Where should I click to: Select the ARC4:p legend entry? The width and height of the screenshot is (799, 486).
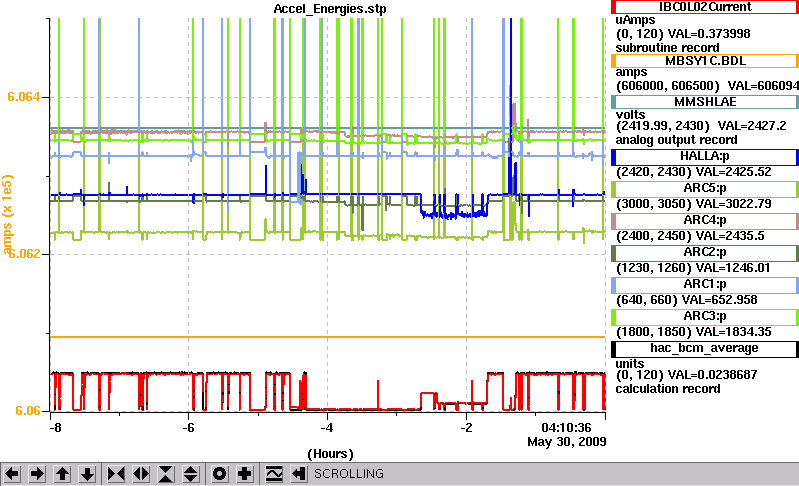[705, 221]
